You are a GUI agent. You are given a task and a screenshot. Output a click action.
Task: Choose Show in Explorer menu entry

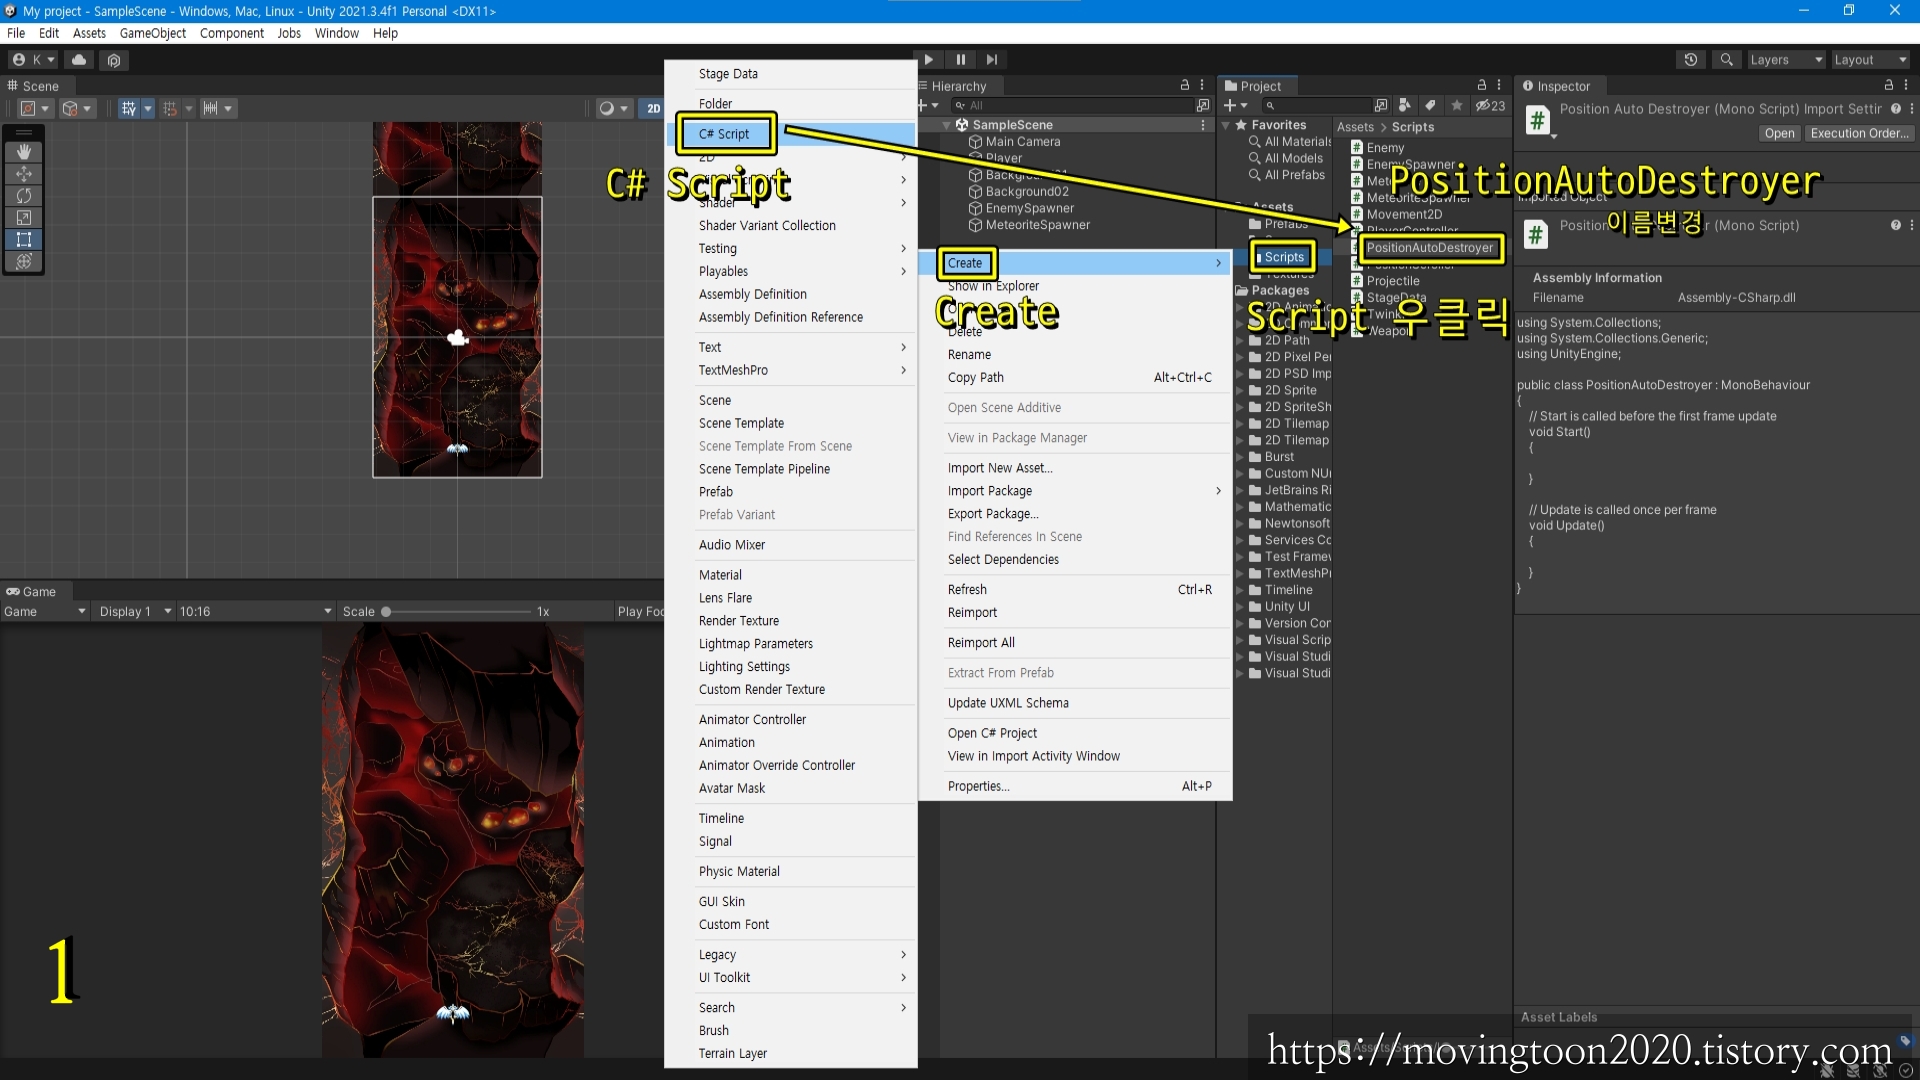click(x=1075, y=286)
